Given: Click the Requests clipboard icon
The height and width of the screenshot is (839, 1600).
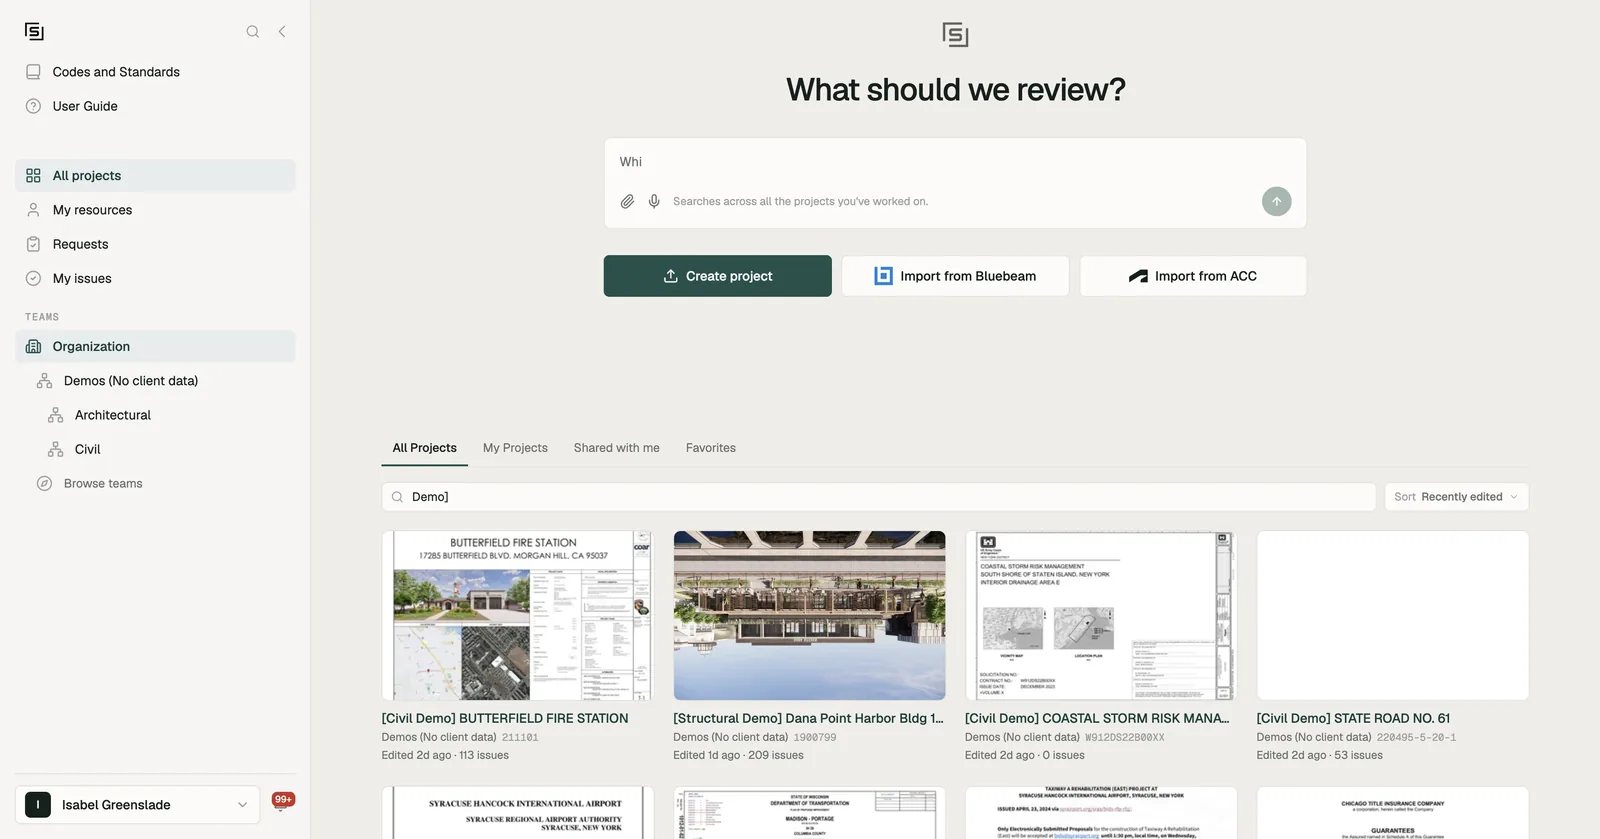Looking at the screenshot, I should [33, 244].
